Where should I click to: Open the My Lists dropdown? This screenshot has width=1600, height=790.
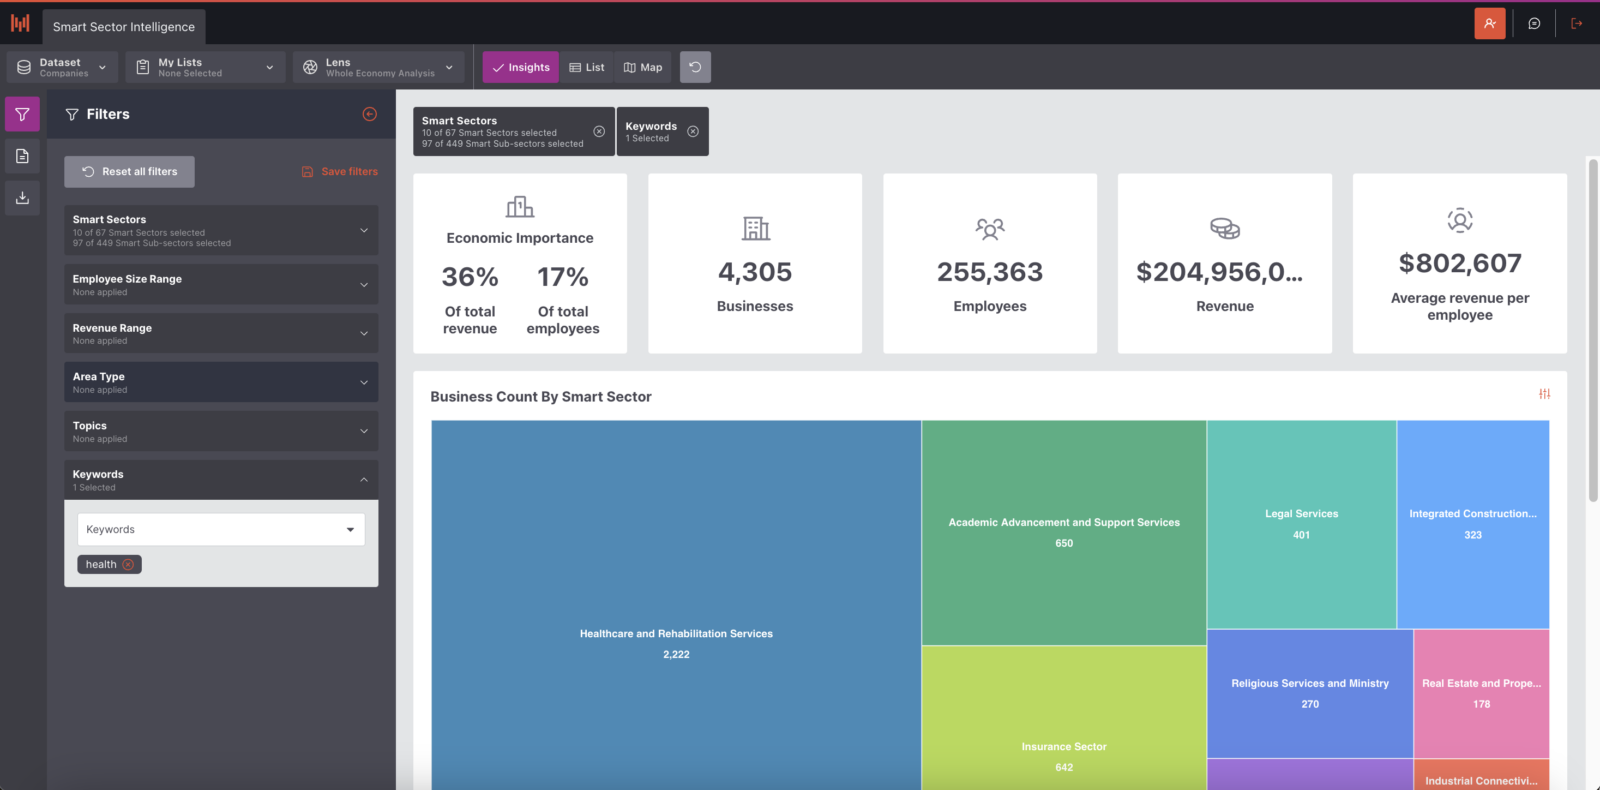click(205, 67)
